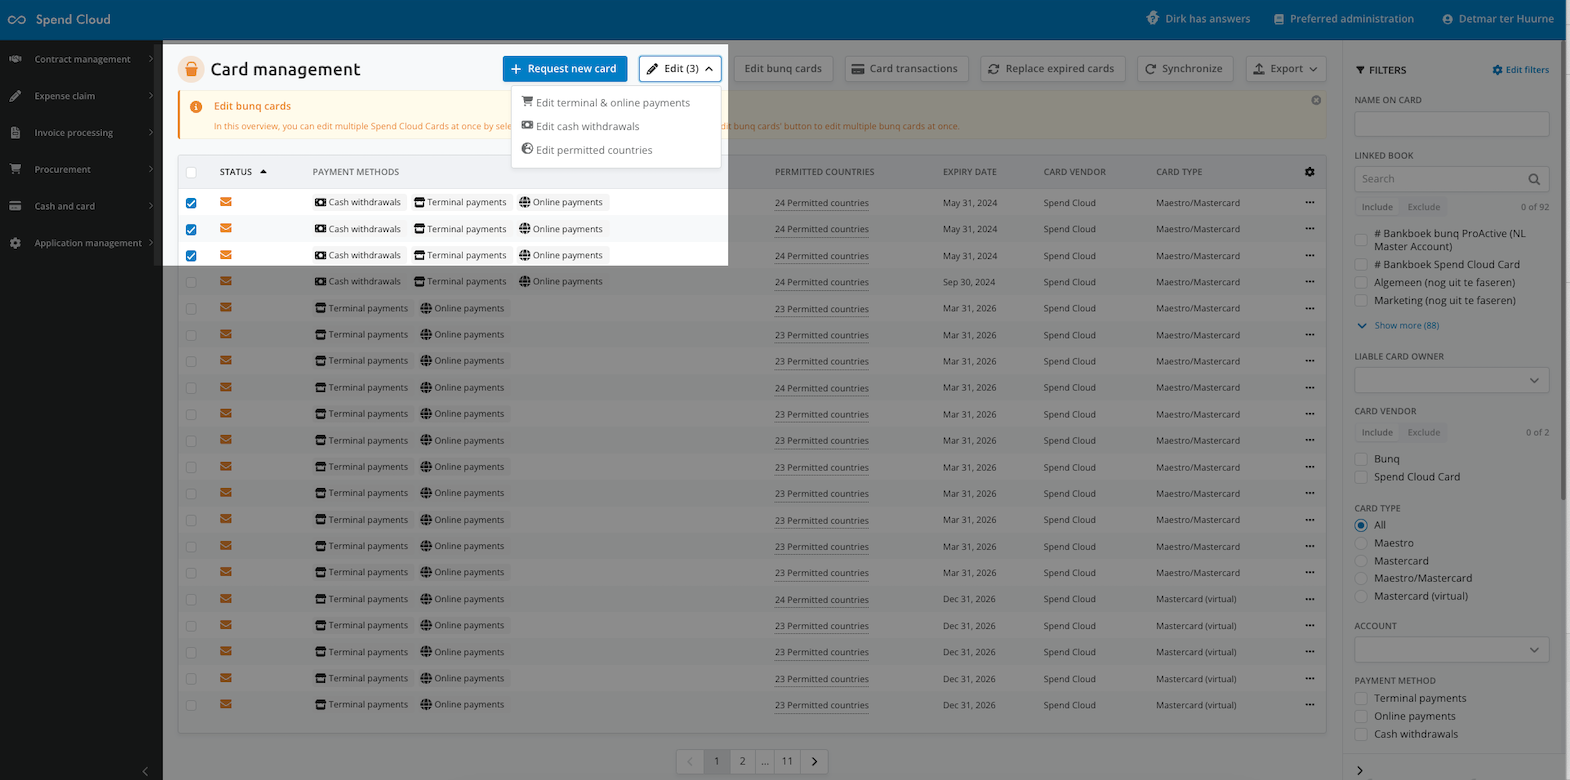Screen dimensions: 1570x780
Task: Check Algemeen (nog uit te faseren)
Action: [x=1361, y=283]
